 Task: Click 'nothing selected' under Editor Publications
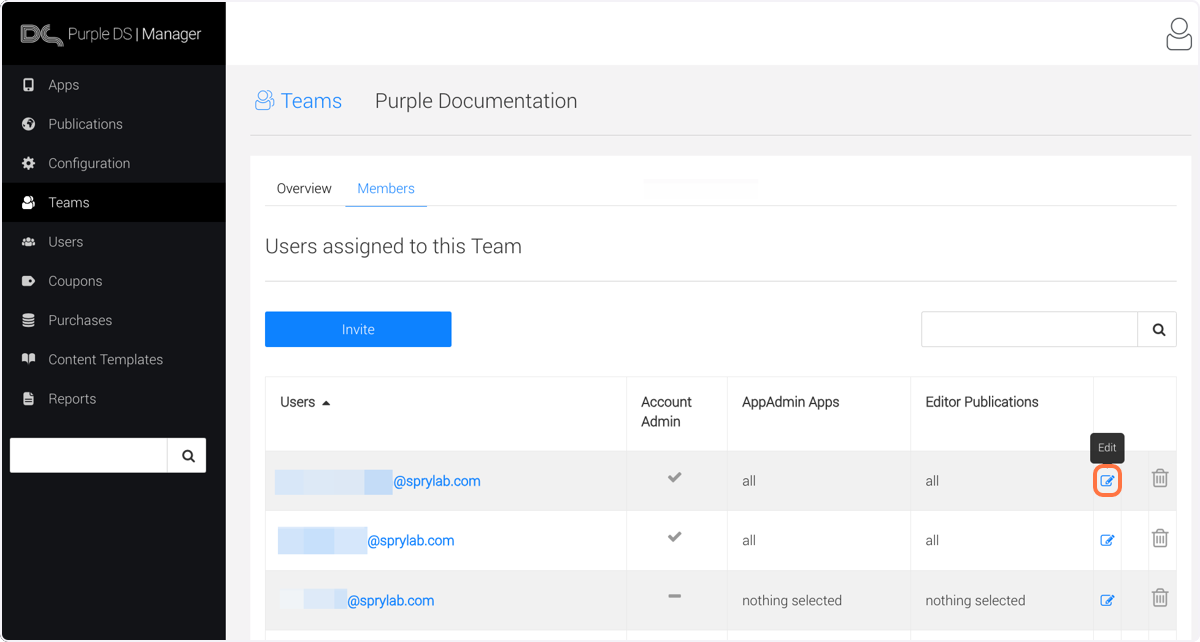(975, 600)
